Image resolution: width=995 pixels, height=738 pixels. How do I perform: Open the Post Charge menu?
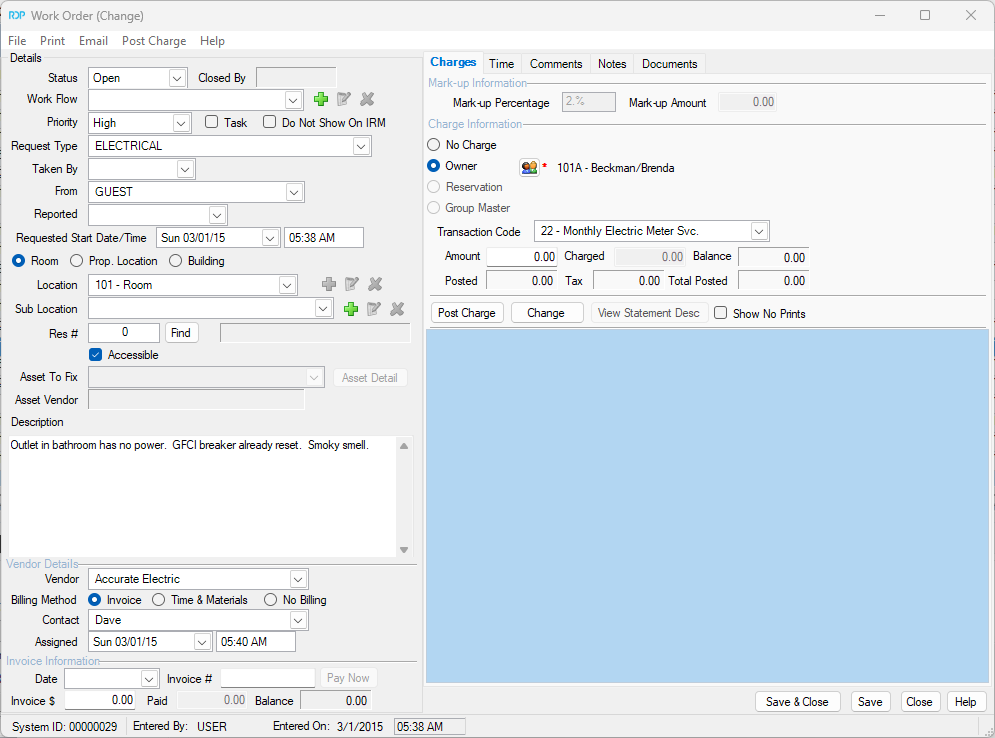(154, 41)
